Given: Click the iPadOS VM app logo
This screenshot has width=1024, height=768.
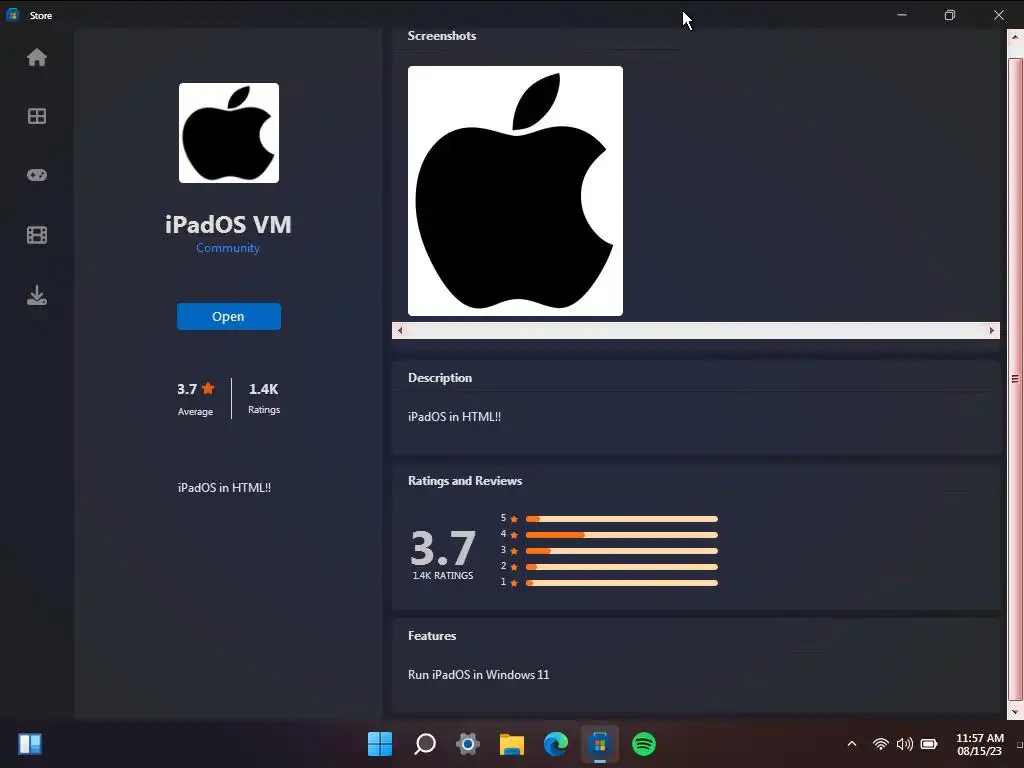Looking at the screenshot, I should pos(229,133).
